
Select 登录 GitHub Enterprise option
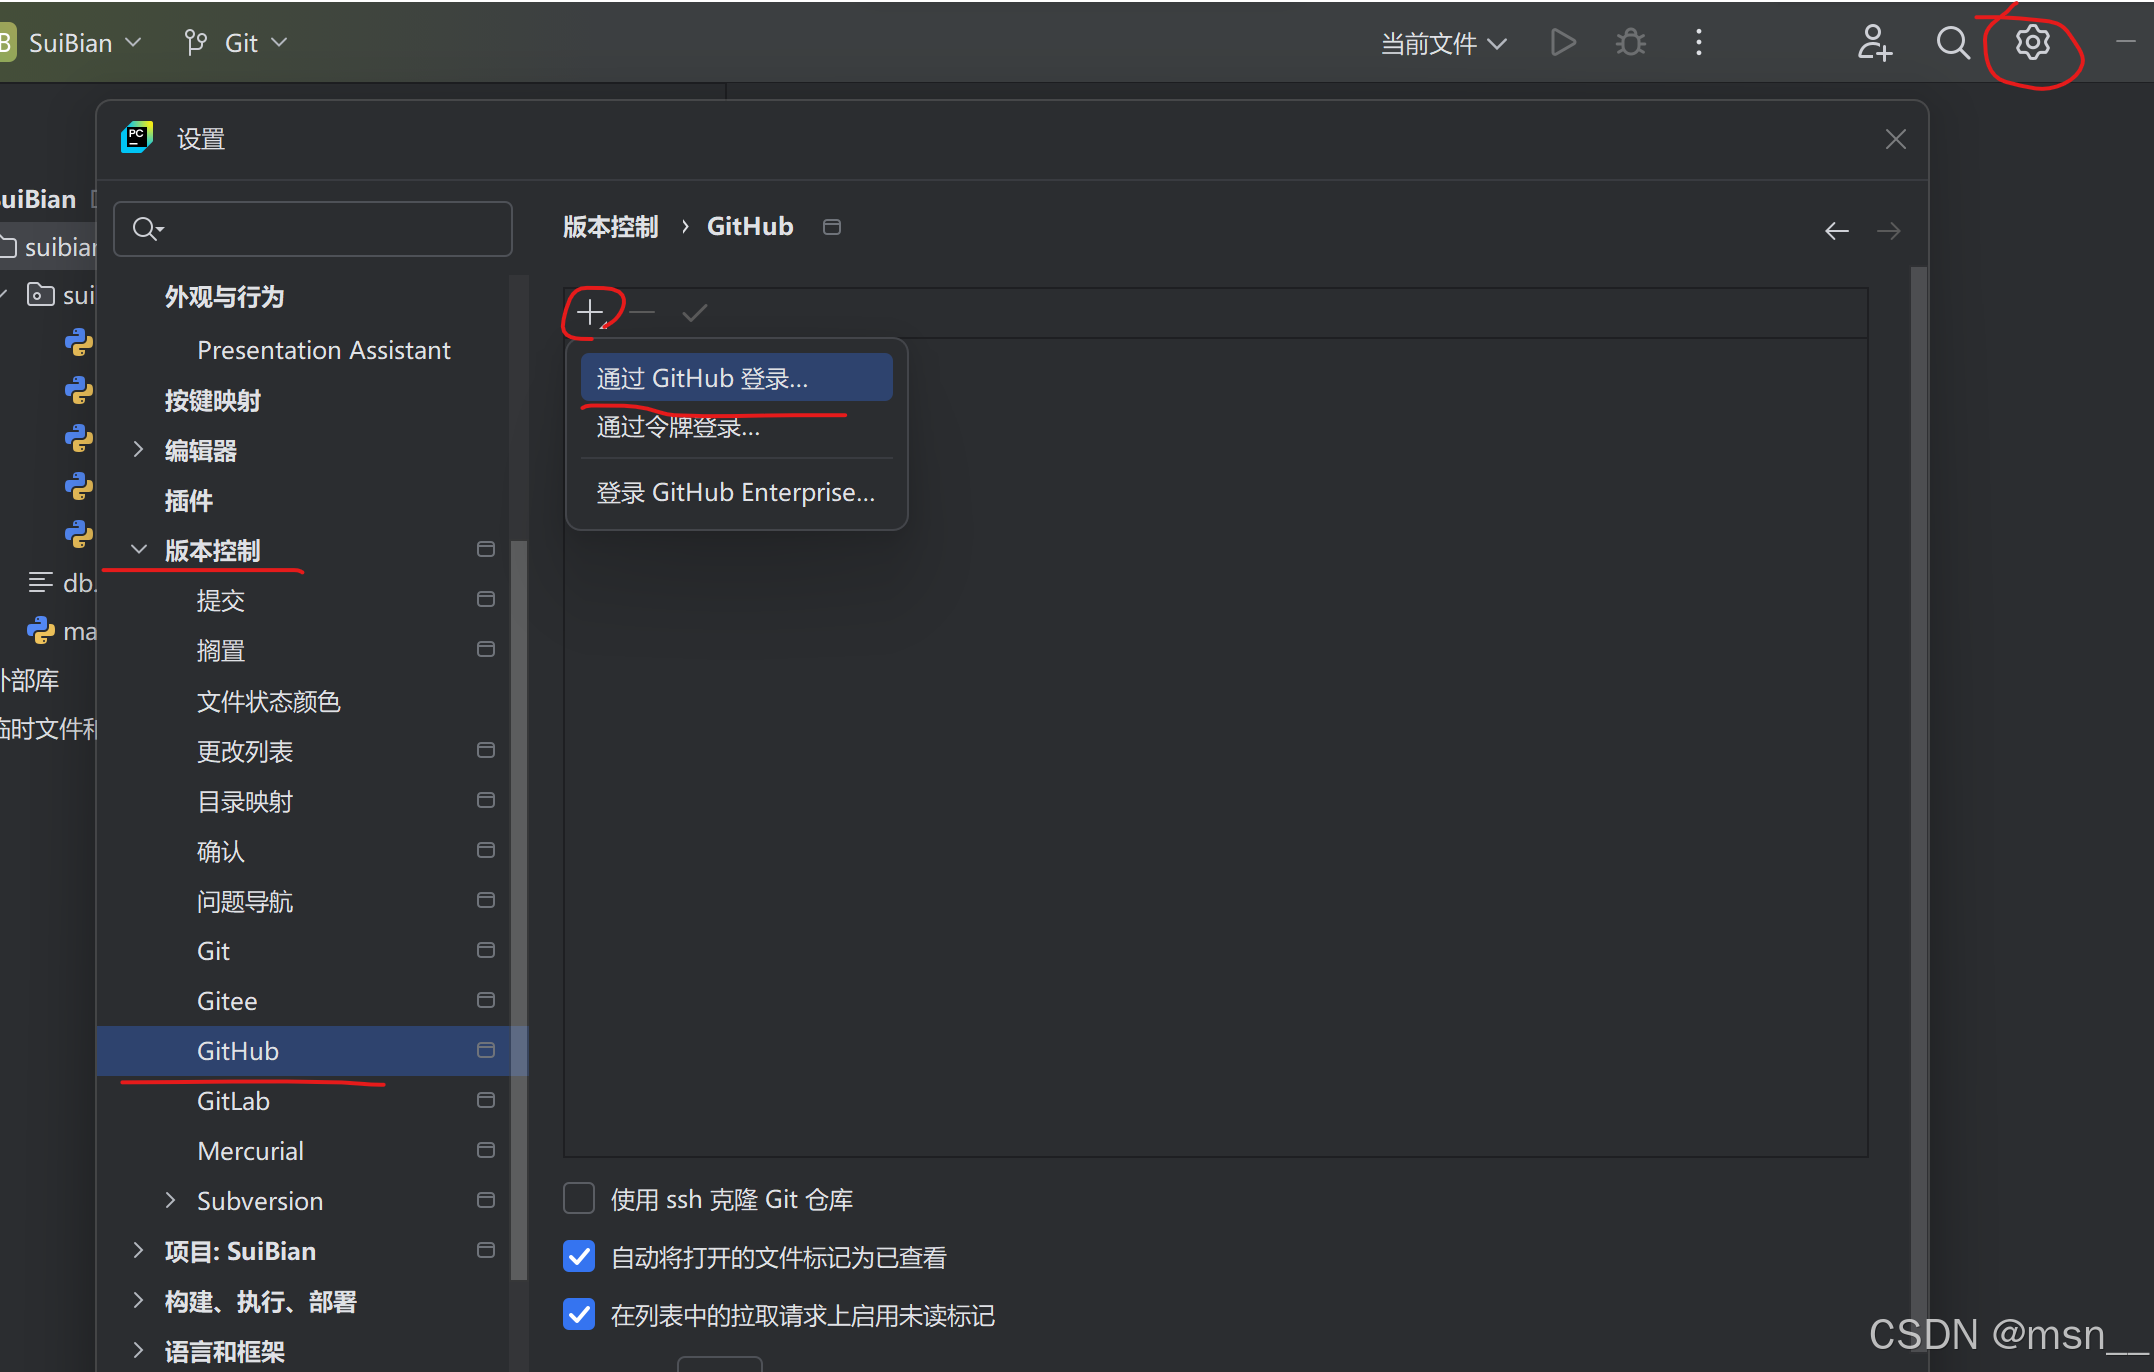[x=735, y=491]
